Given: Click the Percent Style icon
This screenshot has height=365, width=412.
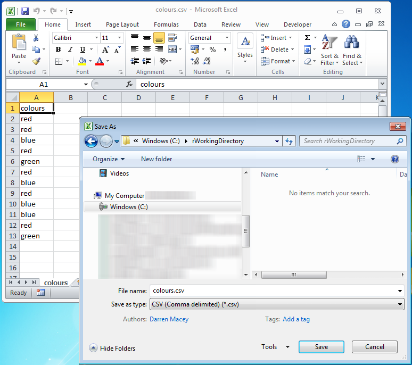Looking at the screenshot, I should pyautogui.click(x=213, y=50).
